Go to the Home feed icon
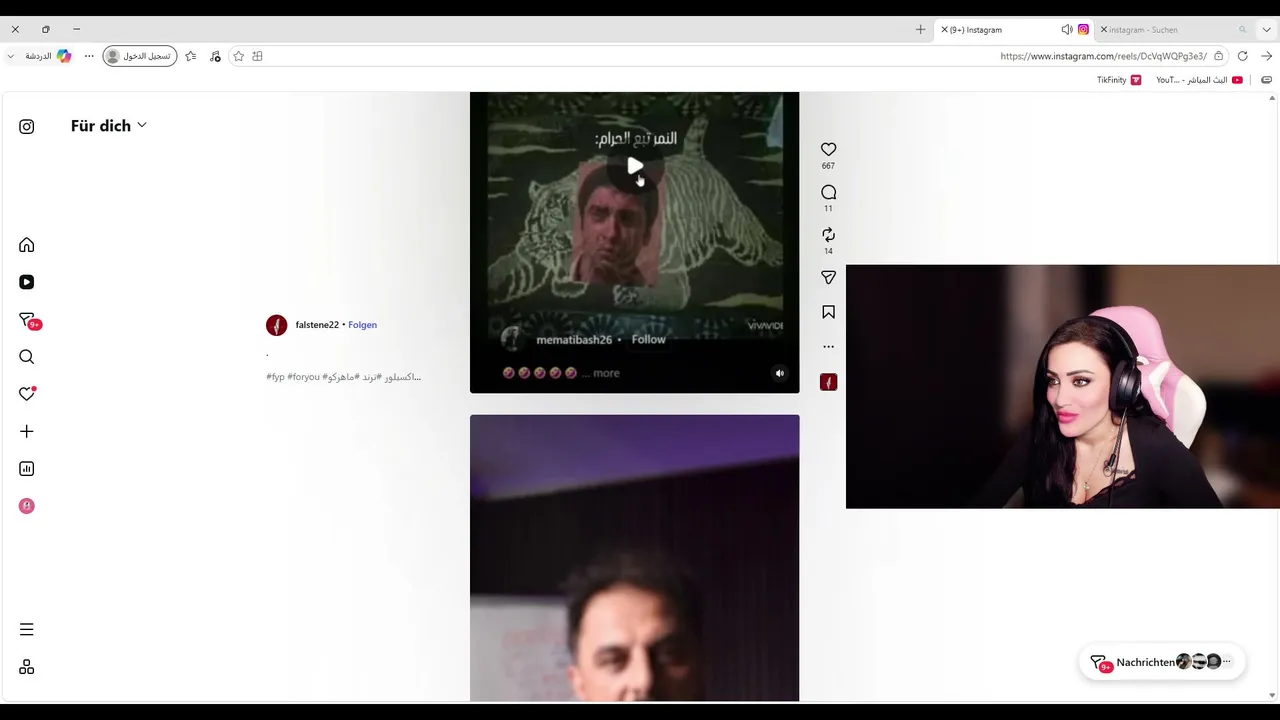This screenshot has height=720, width=1280. click(x=27, y=245)
